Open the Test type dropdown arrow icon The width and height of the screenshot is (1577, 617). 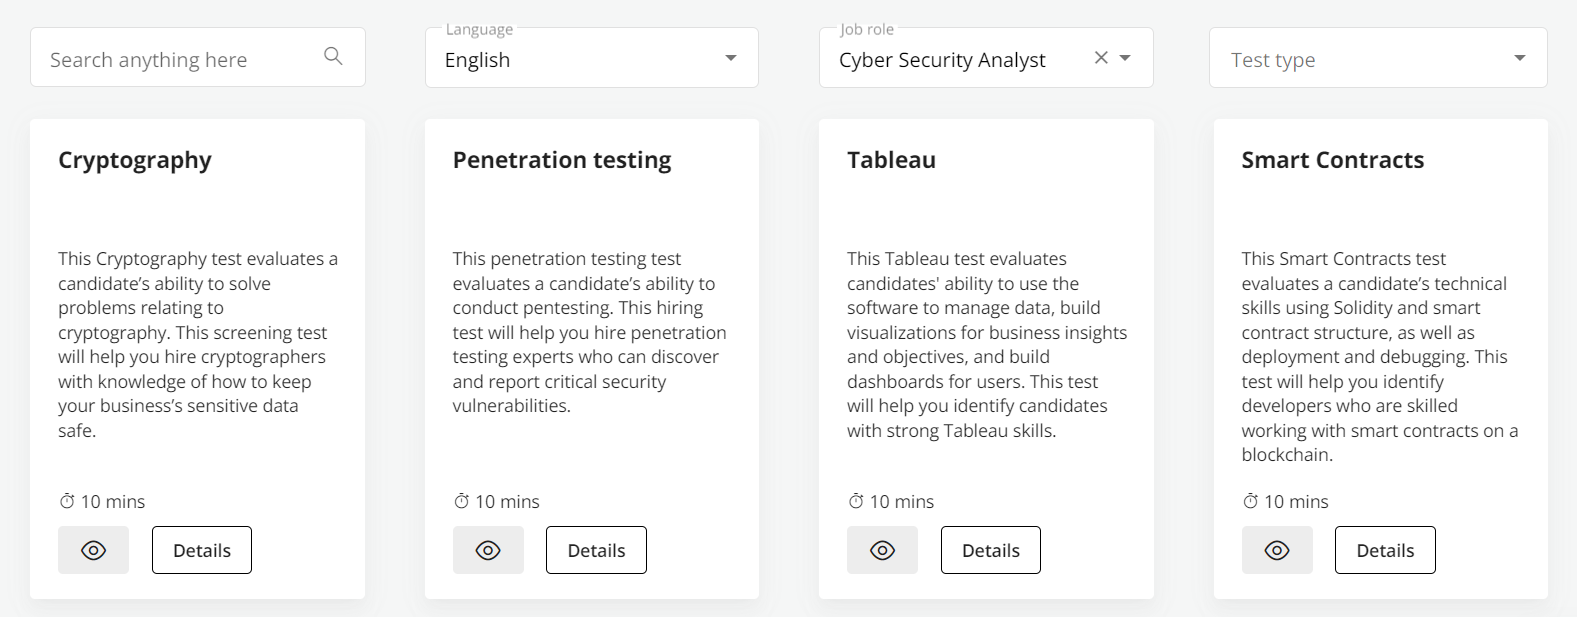pyautogui.click(x=1518, y=57)
